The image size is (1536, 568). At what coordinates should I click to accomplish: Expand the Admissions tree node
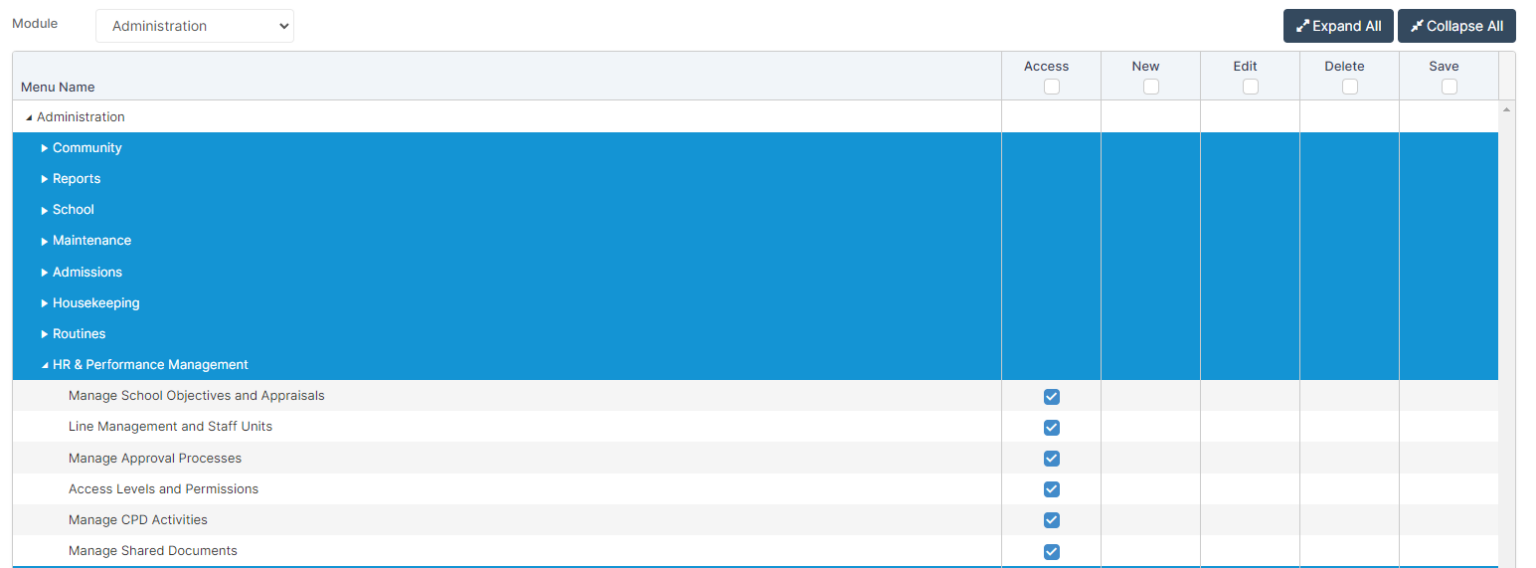click(x=45, y=272)
